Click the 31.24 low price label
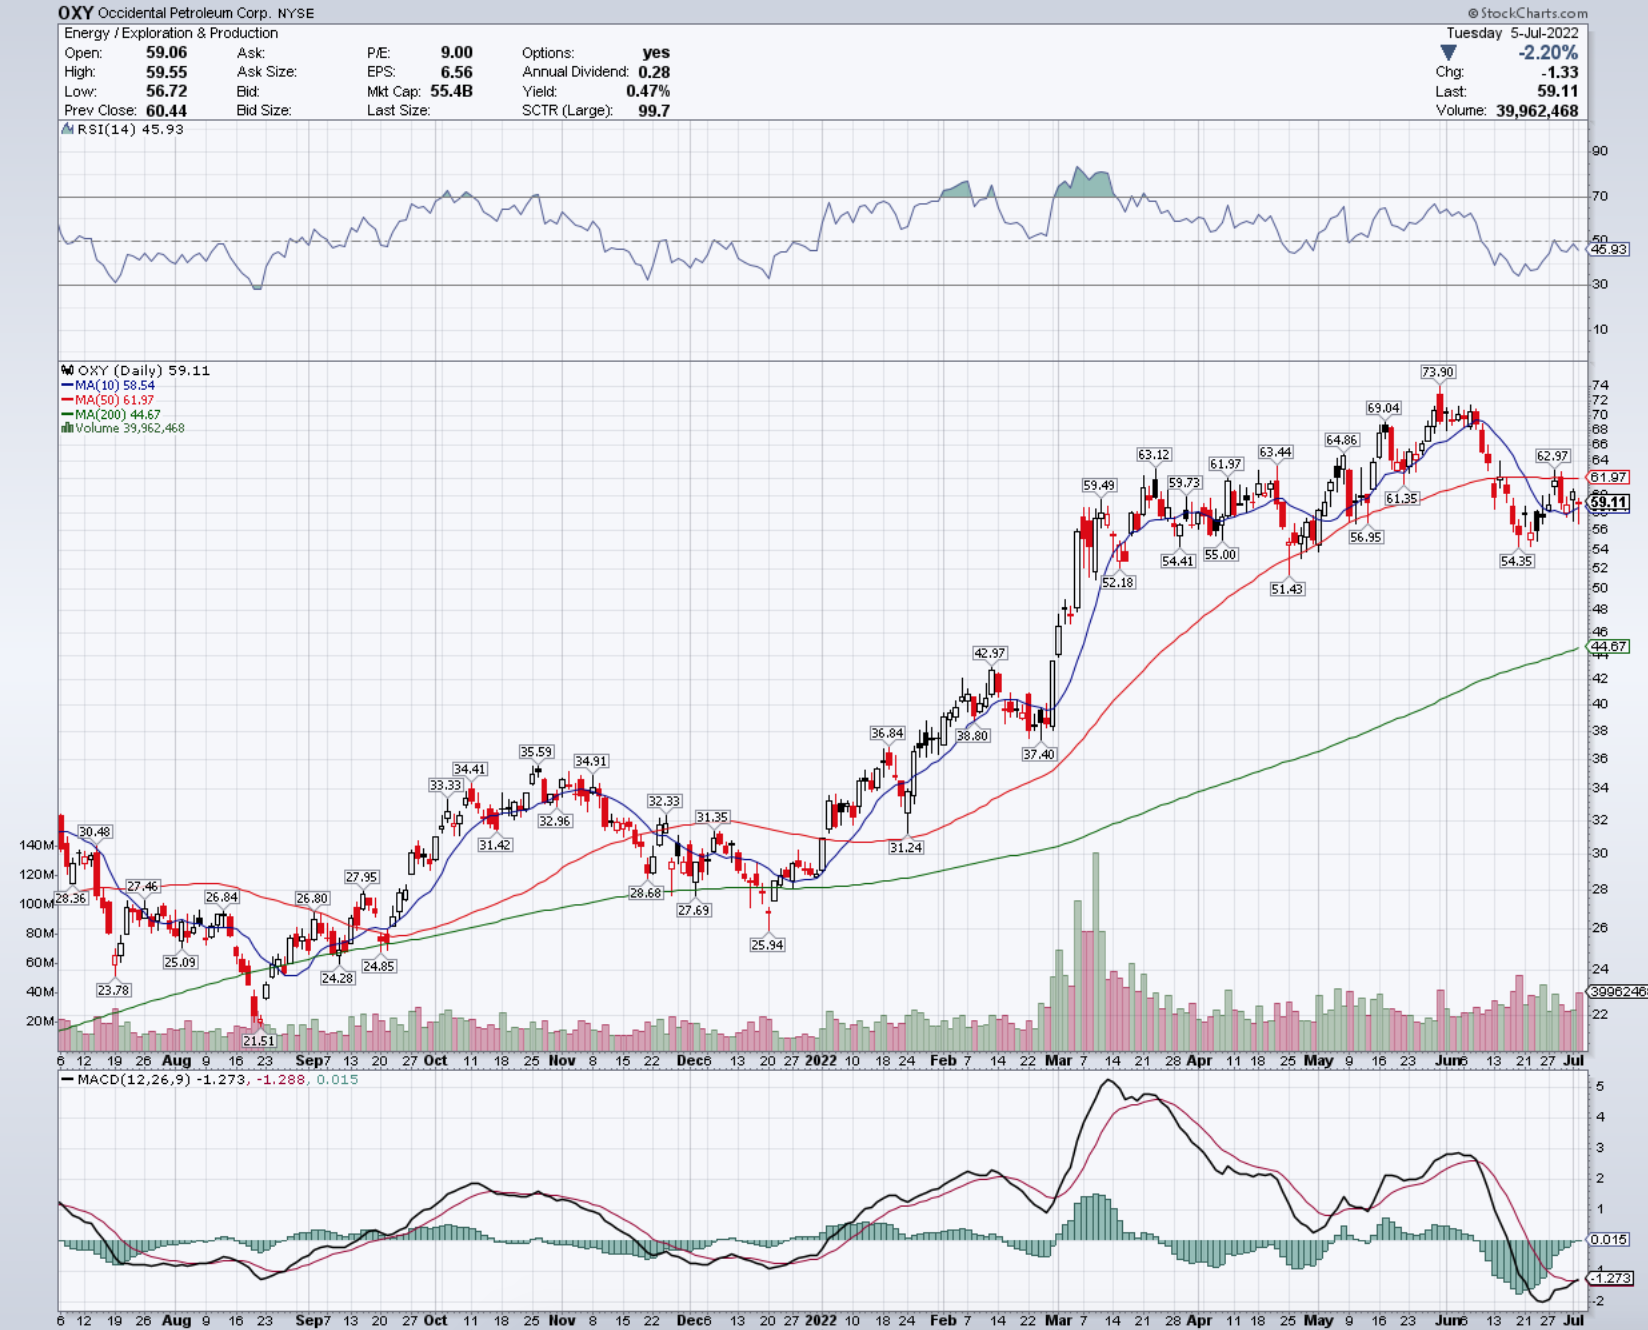 (905, 847)
